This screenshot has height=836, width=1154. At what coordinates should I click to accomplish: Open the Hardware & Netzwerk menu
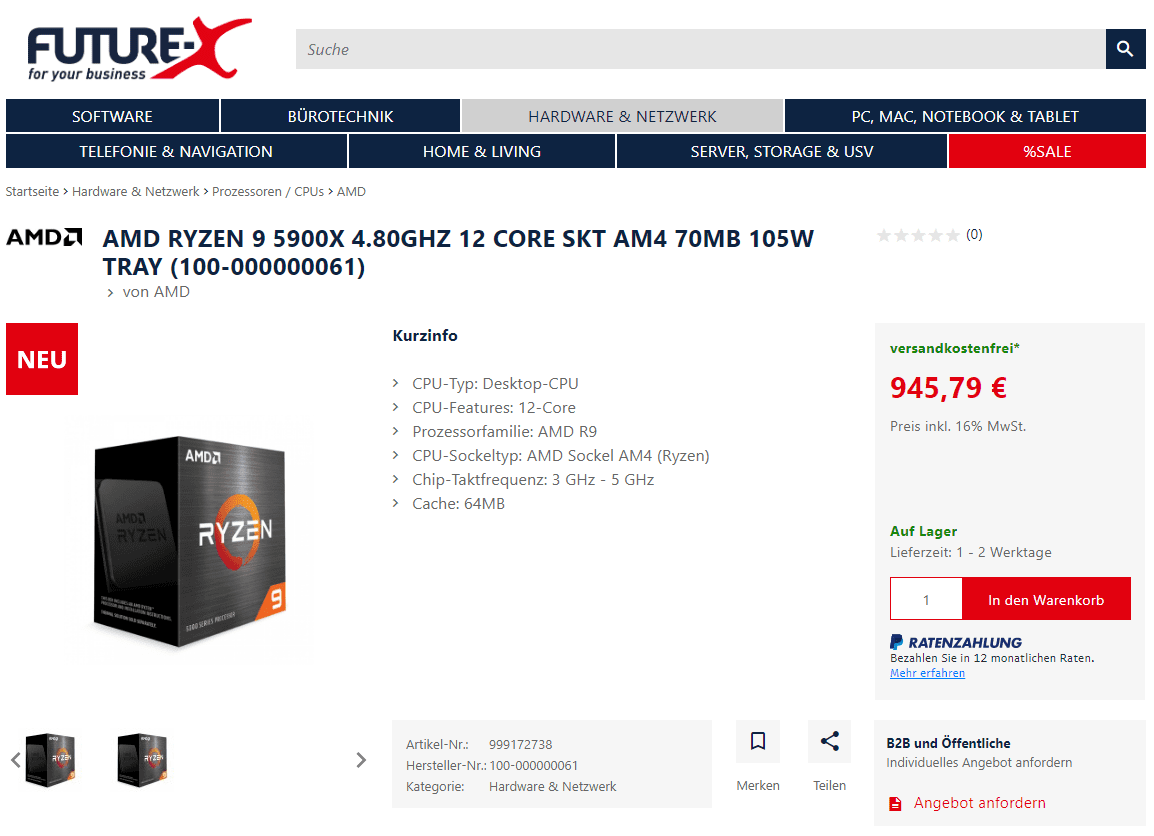coord(622,116)
